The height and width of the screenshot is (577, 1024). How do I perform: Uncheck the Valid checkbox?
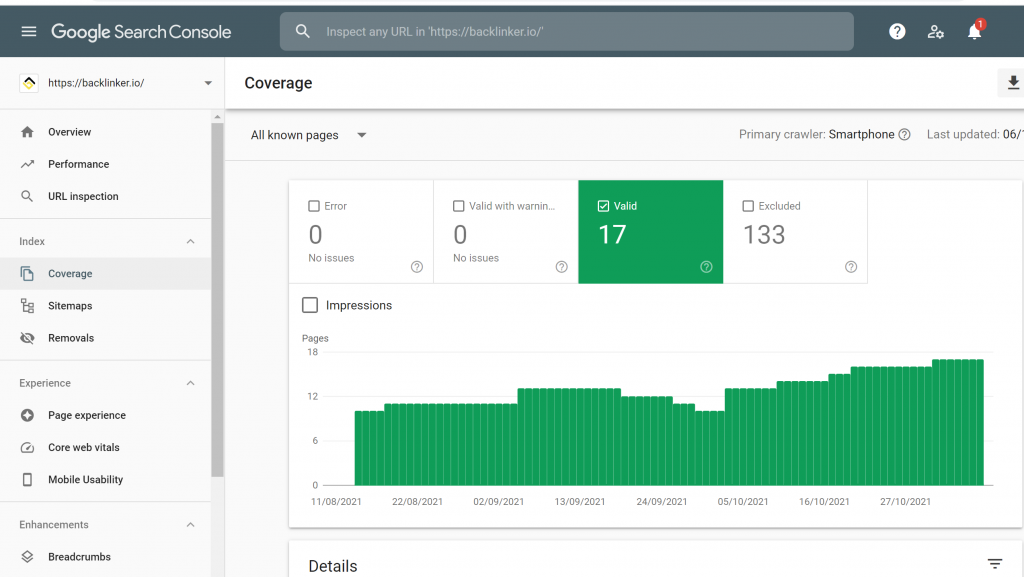tap(603, 206)
